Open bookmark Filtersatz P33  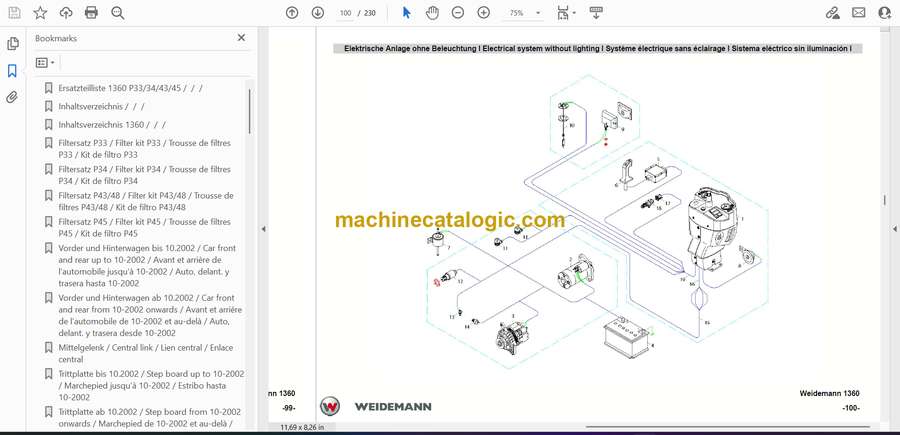click(144, 149)
